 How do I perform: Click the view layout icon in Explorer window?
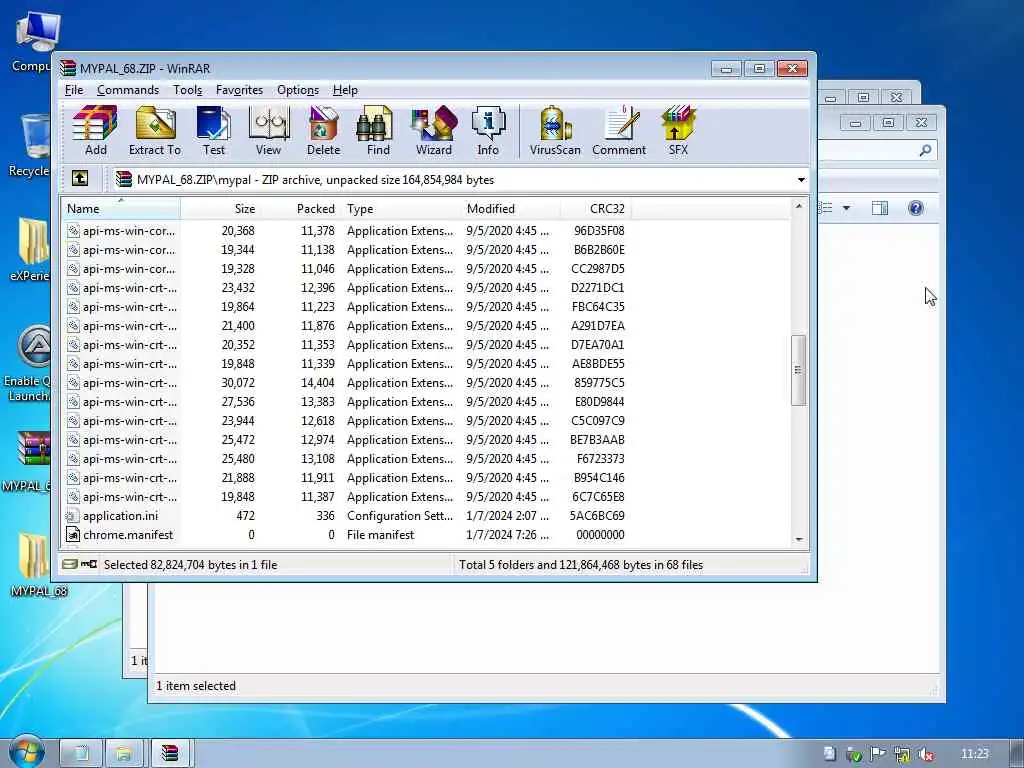[826, 208]
